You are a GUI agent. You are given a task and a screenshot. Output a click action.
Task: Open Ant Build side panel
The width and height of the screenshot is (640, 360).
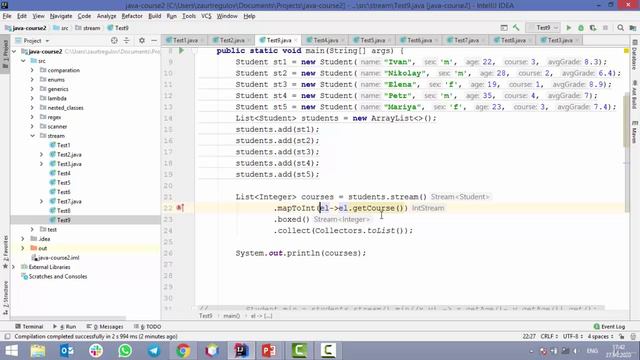pyautogui.click(x=635, y=95)
